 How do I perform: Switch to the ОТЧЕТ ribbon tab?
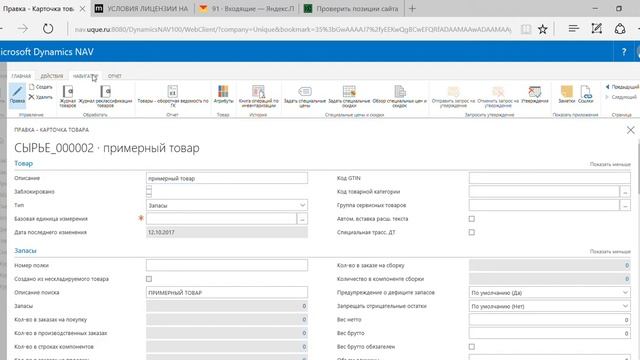click(x=115, y=76)
